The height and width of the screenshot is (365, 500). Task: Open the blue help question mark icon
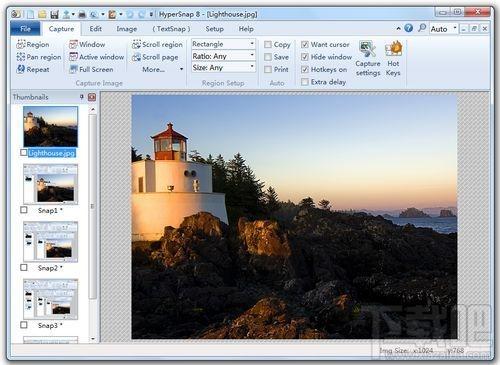point(409,28)
